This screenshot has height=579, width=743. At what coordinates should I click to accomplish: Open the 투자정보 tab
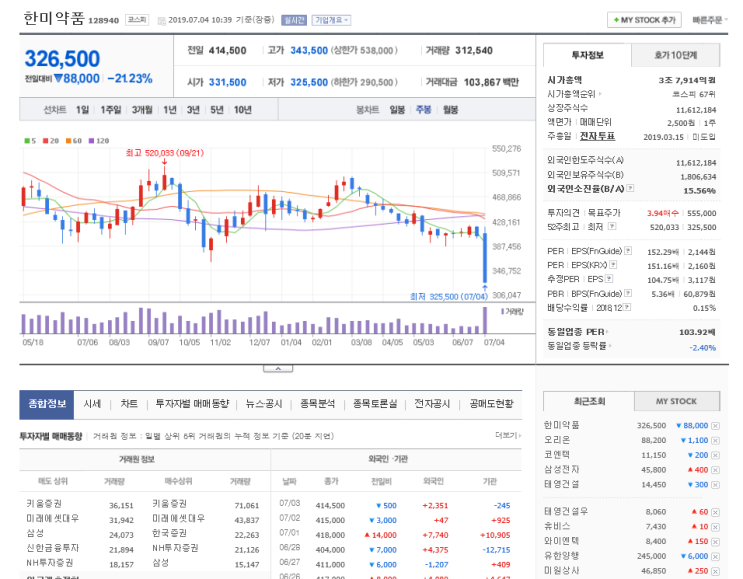click(x=587, y=55)
